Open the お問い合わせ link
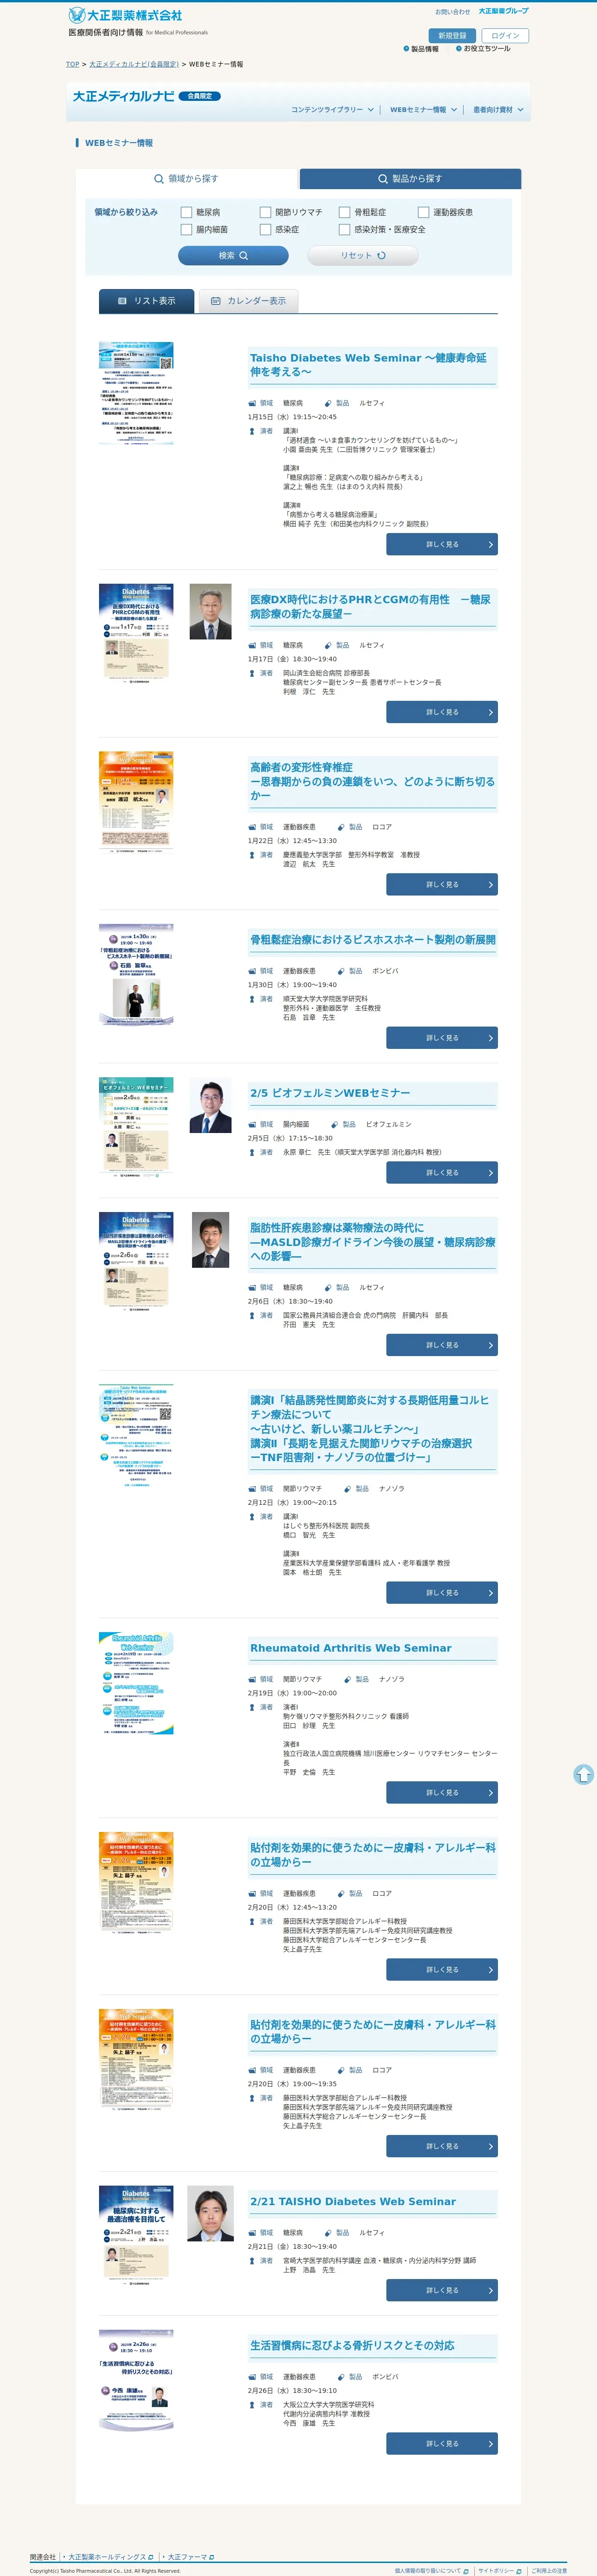This screenshot has height=2576, width=597. (452, 12)
